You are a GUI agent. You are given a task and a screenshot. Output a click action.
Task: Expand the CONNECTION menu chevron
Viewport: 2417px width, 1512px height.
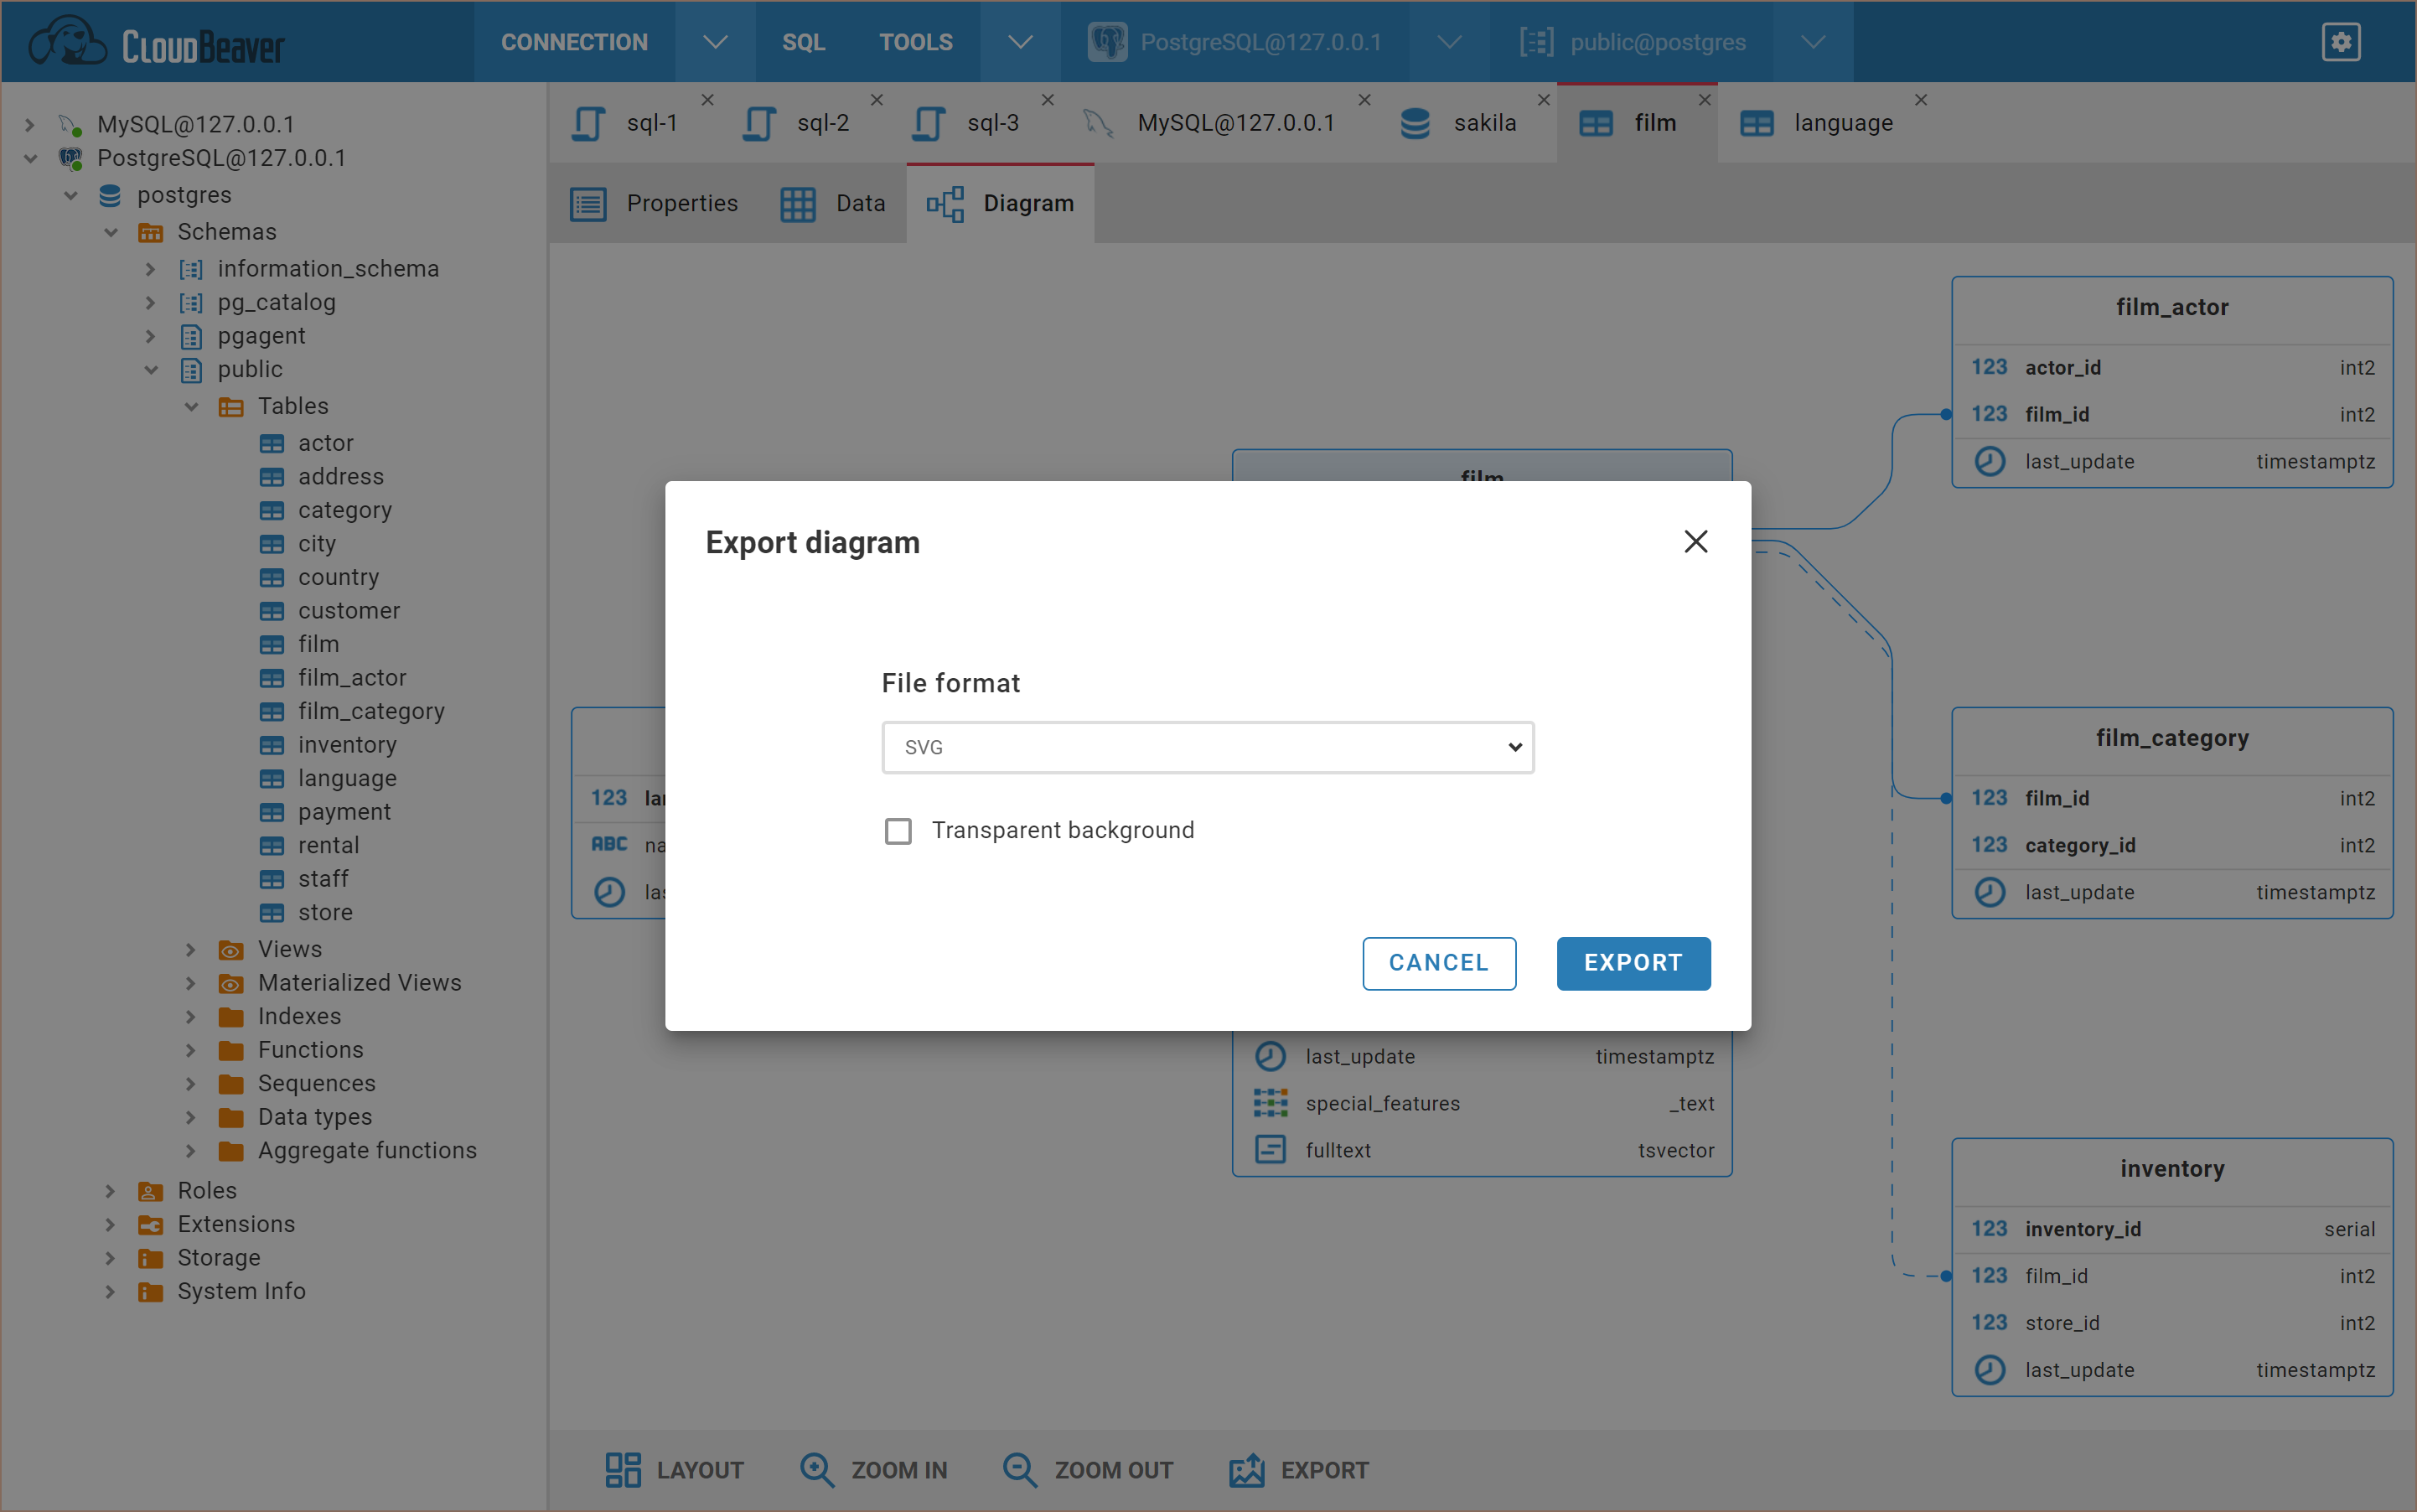(x=714, y=41)
